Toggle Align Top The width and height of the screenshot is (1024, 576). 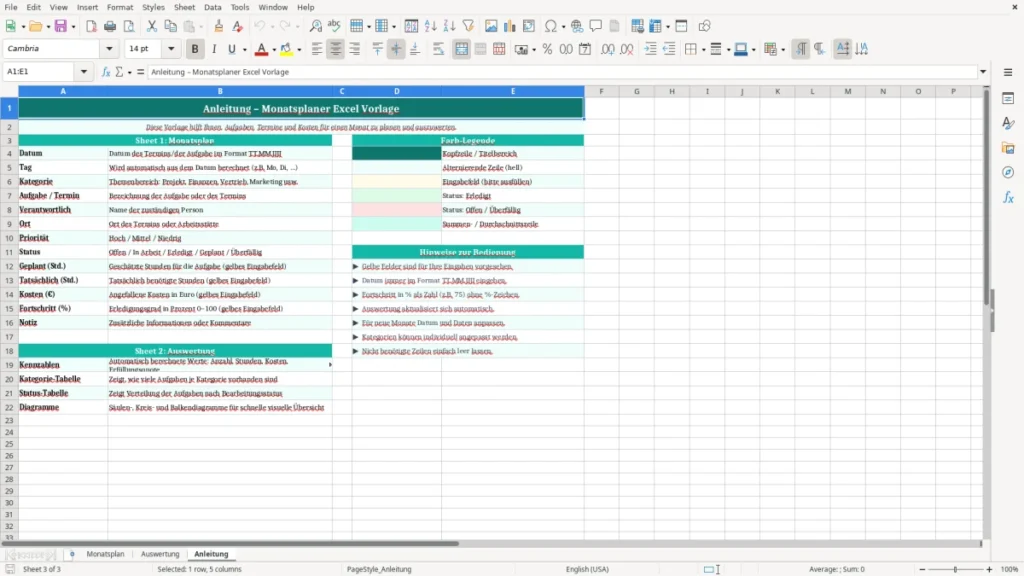click(x=377, y=49)
